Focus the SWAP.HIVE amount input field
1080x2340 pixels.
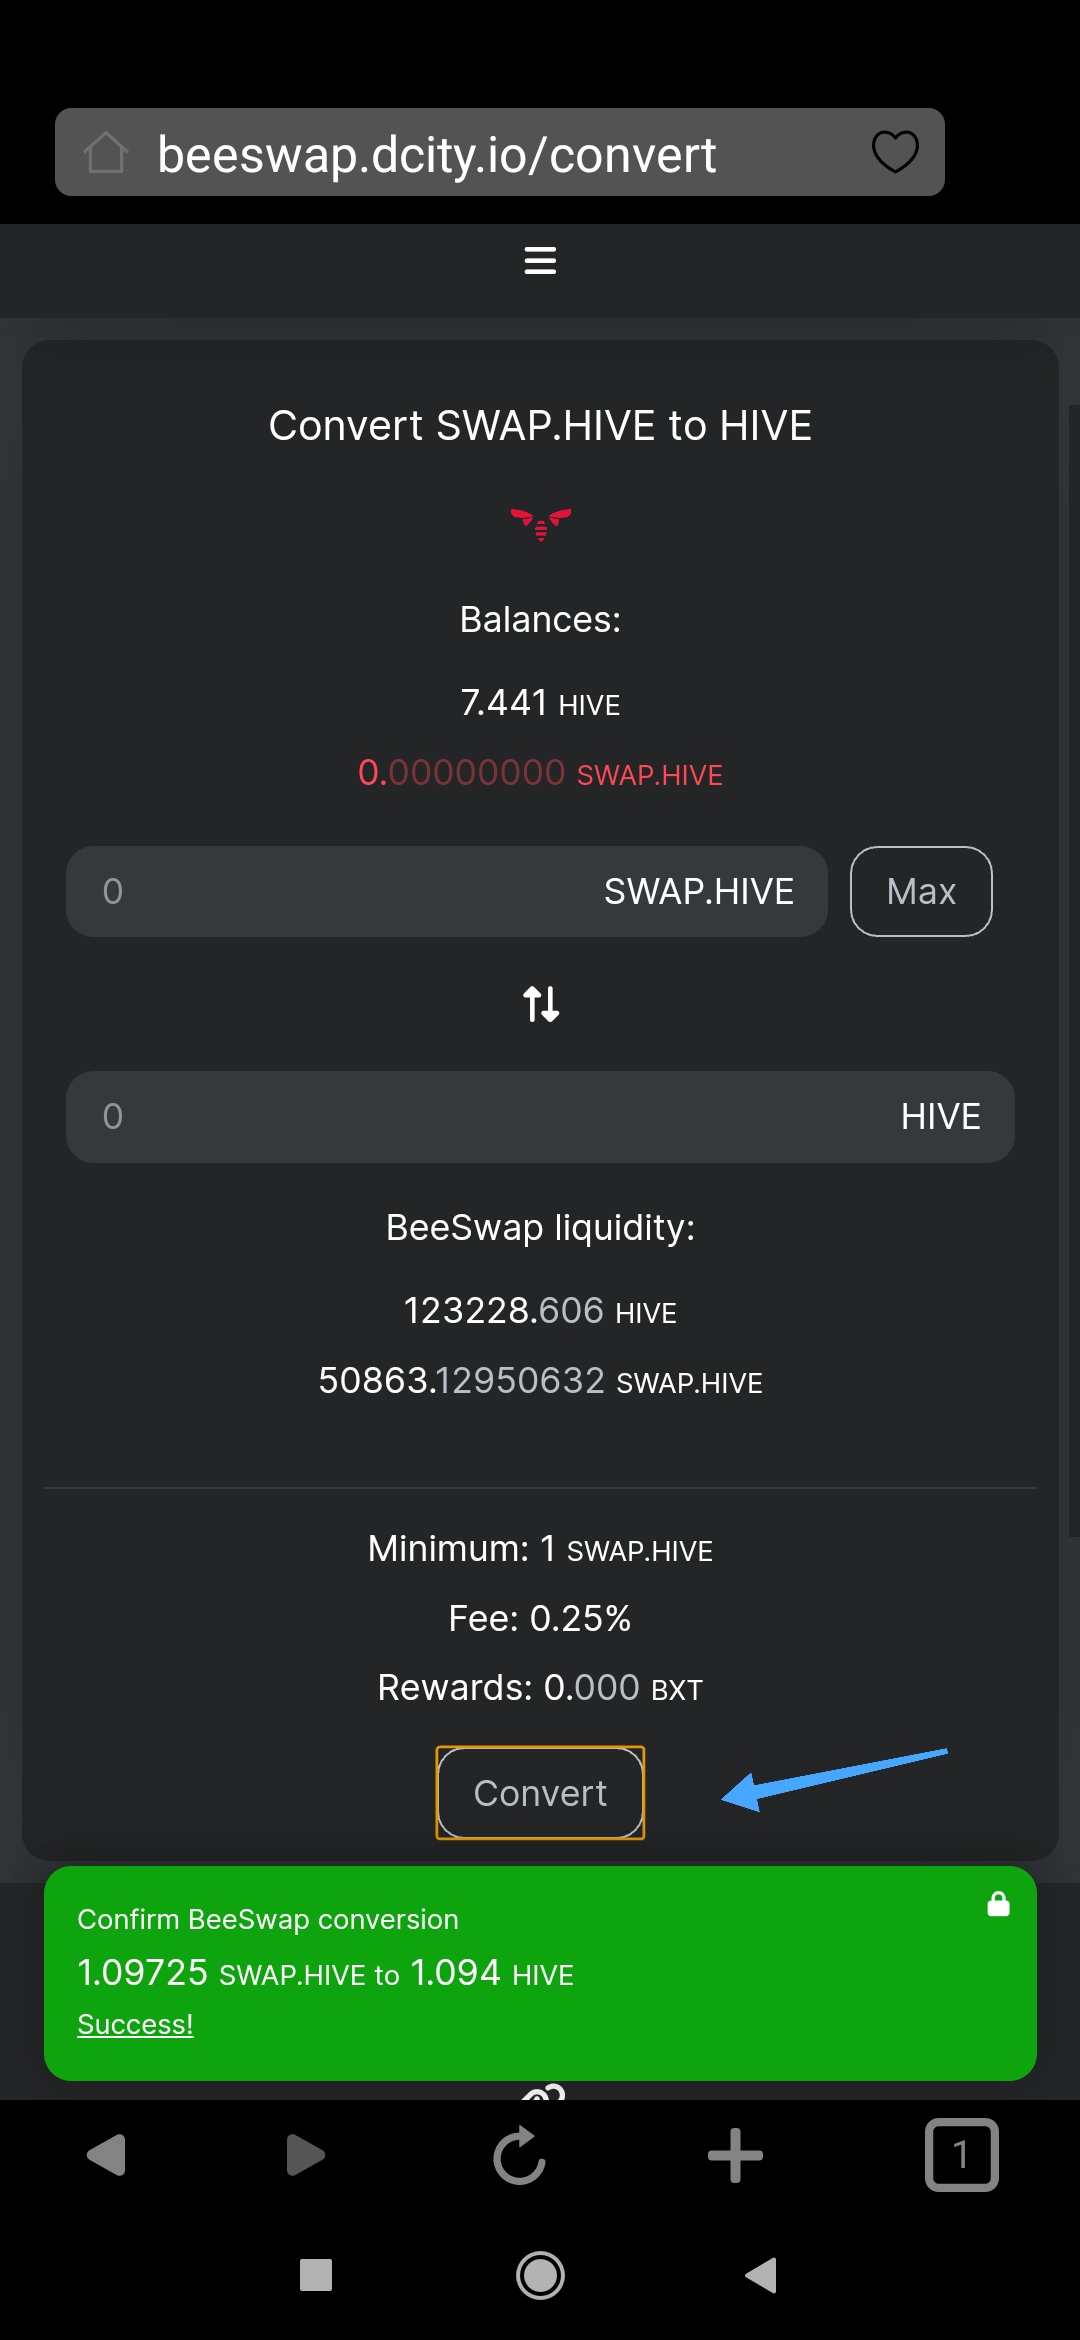(x=446, y=891)
